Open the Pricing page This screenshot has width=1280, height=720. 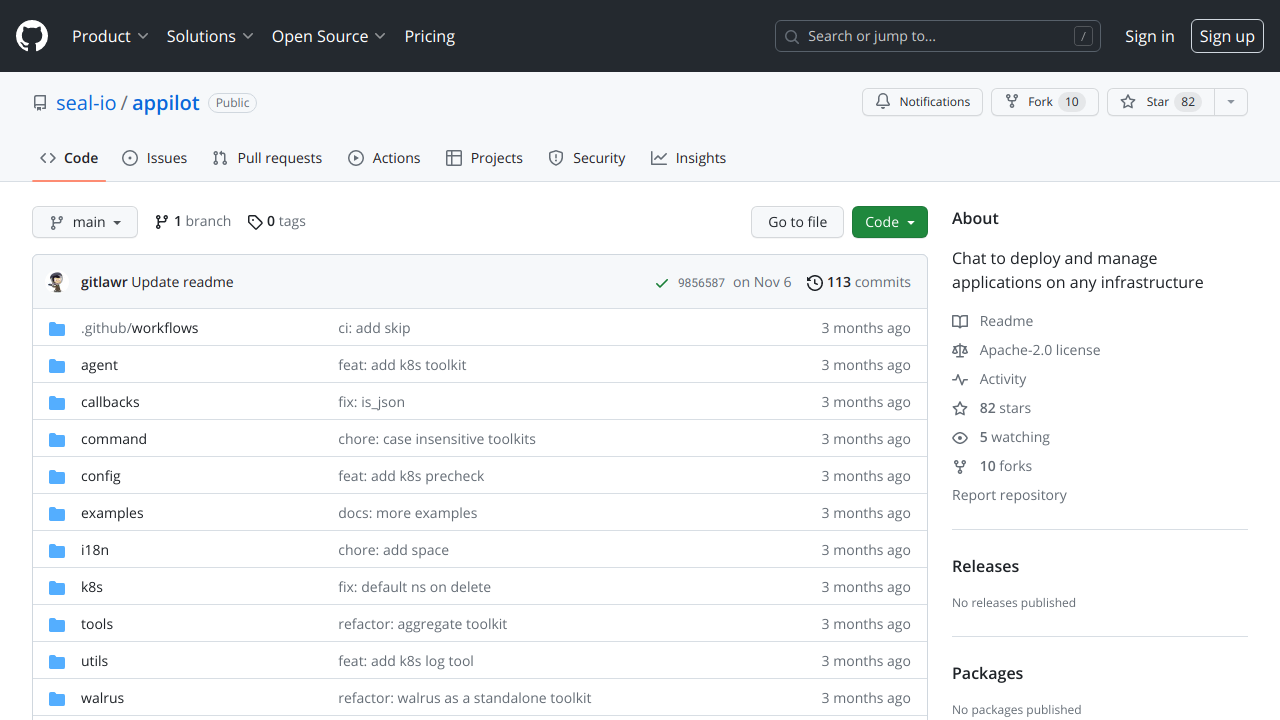pyautogui.click(x=430, y=36)
